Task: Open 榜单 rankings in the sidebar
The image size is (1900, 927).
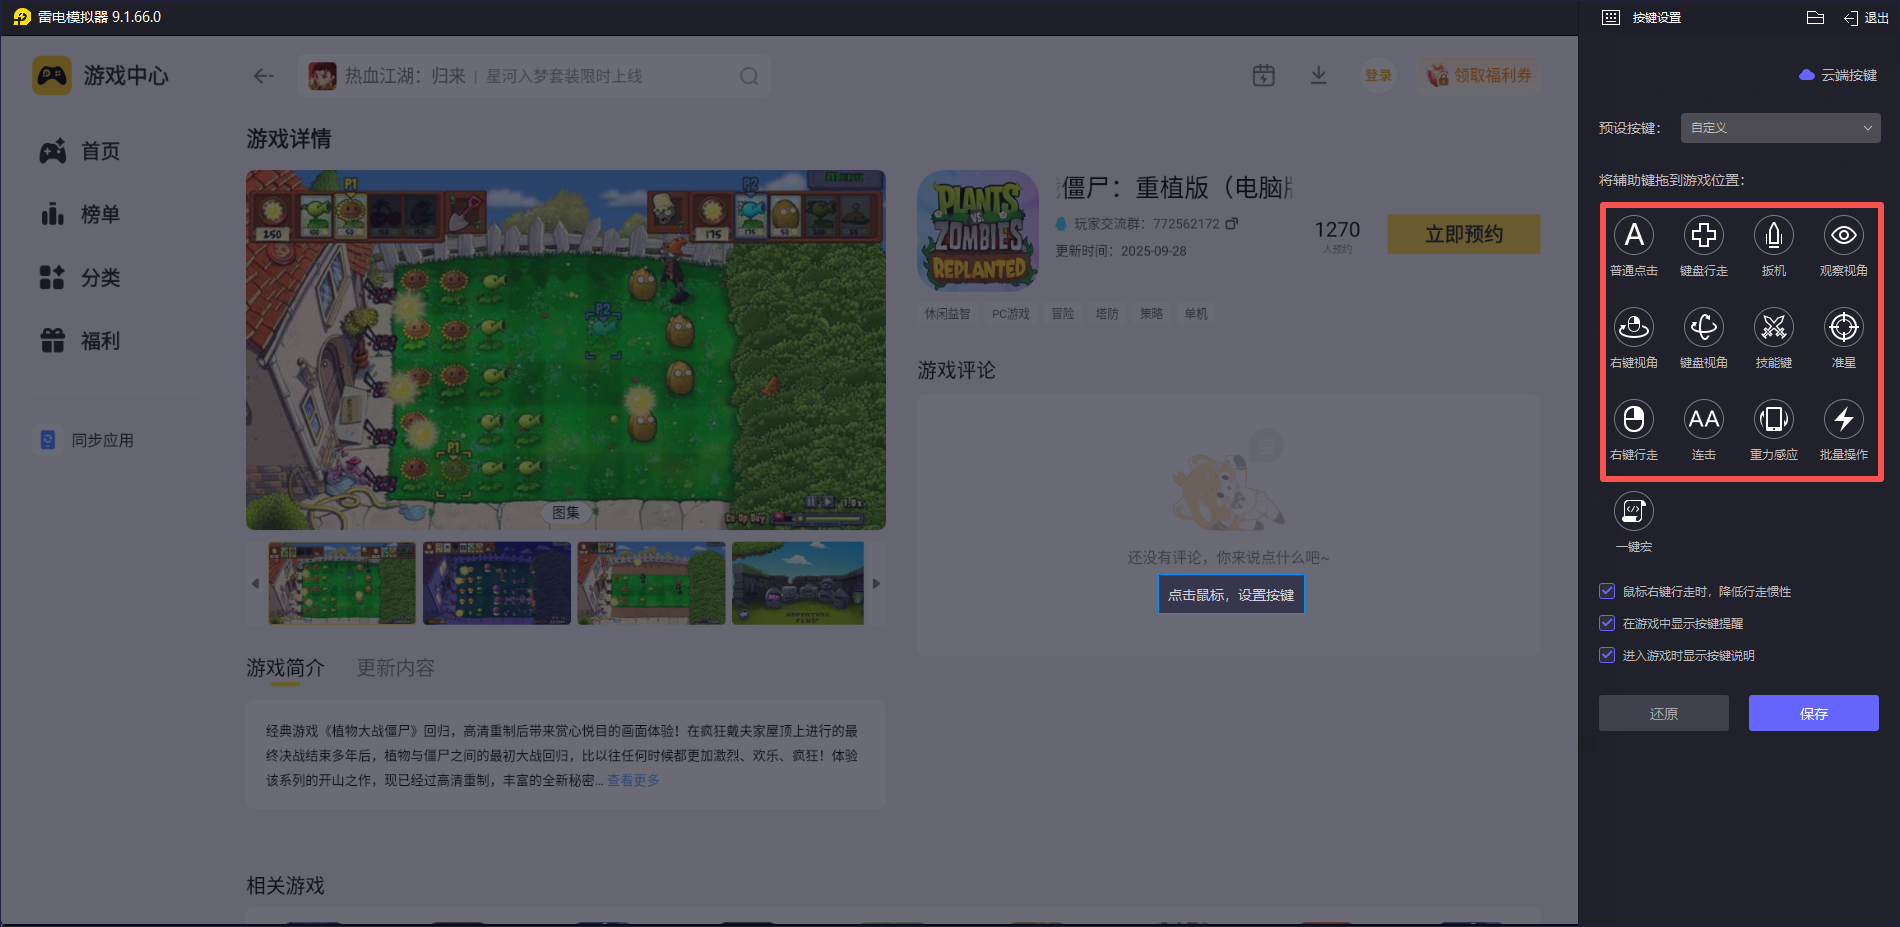Action: coord(80,214)
